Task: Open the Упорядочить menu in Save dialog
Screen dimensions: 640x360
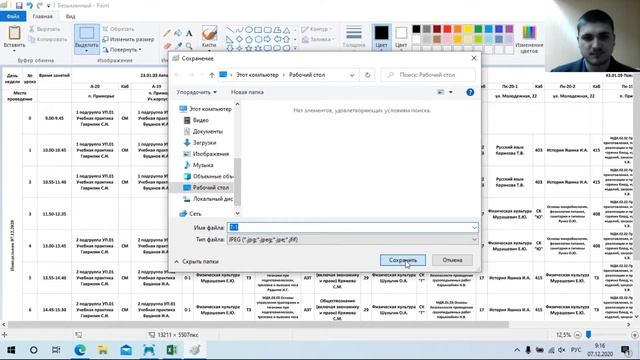Action: 196,92
